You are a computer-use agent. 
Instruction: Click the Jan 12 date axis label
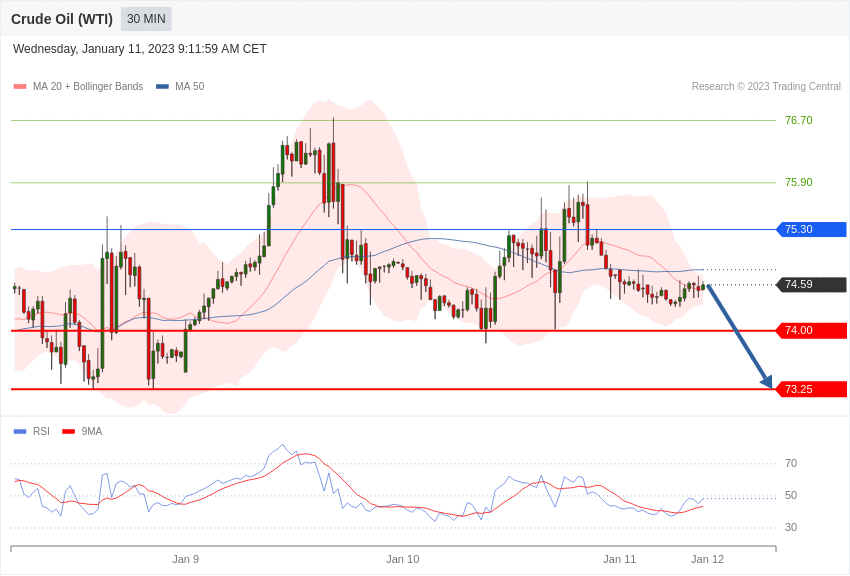tap(707, 559)
